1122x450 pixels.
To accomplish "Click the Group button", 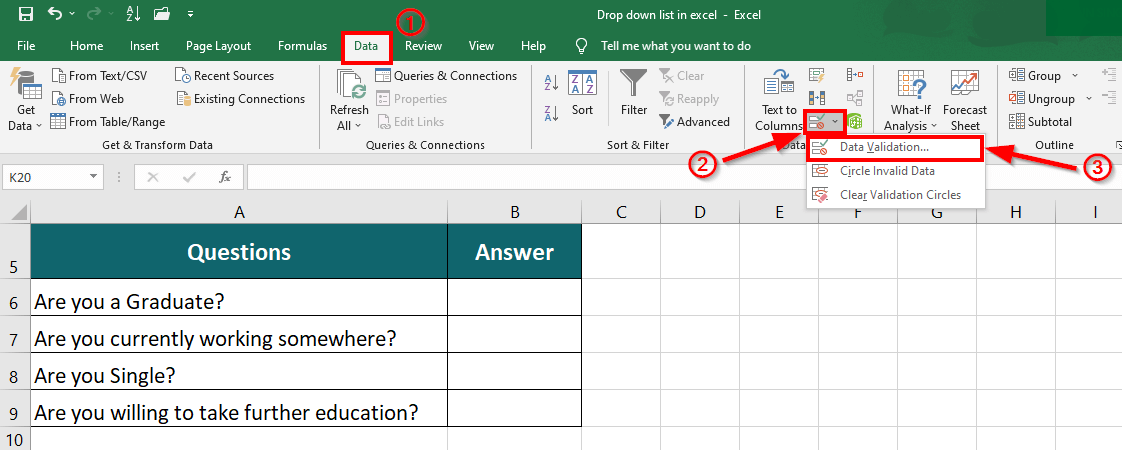I will click(1035, 75).
